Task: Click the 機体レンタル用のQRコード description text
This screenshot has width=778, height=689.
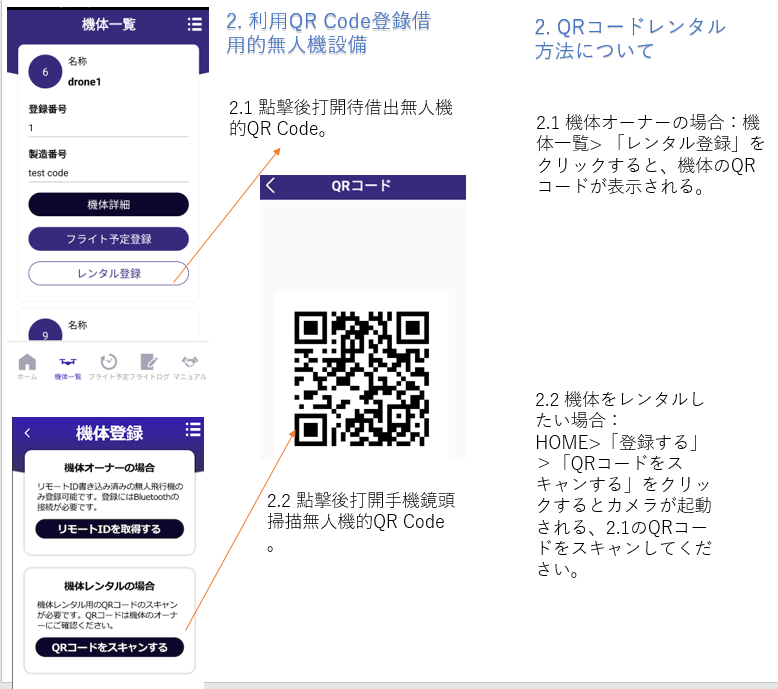Action: [x=108, y=615]
